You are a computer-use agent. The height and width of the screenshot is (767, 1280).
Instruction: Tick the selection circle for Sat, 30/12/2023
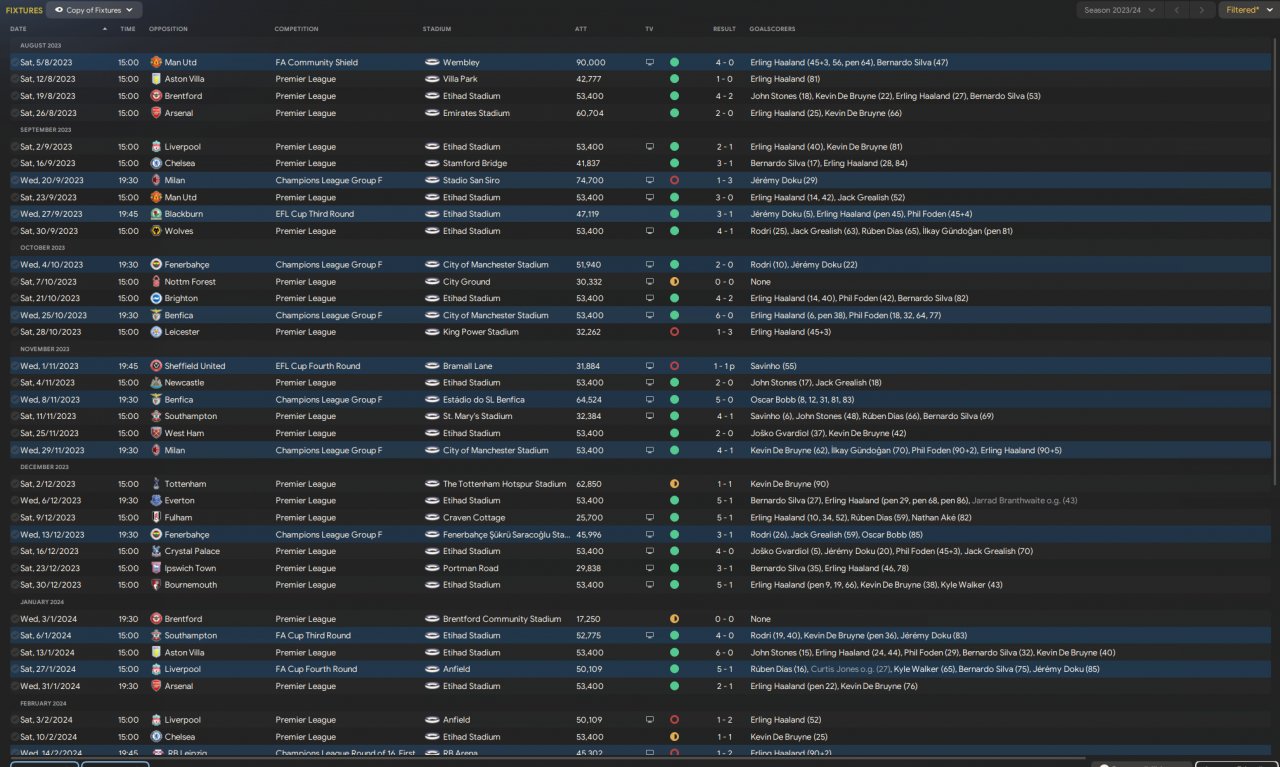tap(15, 585)
